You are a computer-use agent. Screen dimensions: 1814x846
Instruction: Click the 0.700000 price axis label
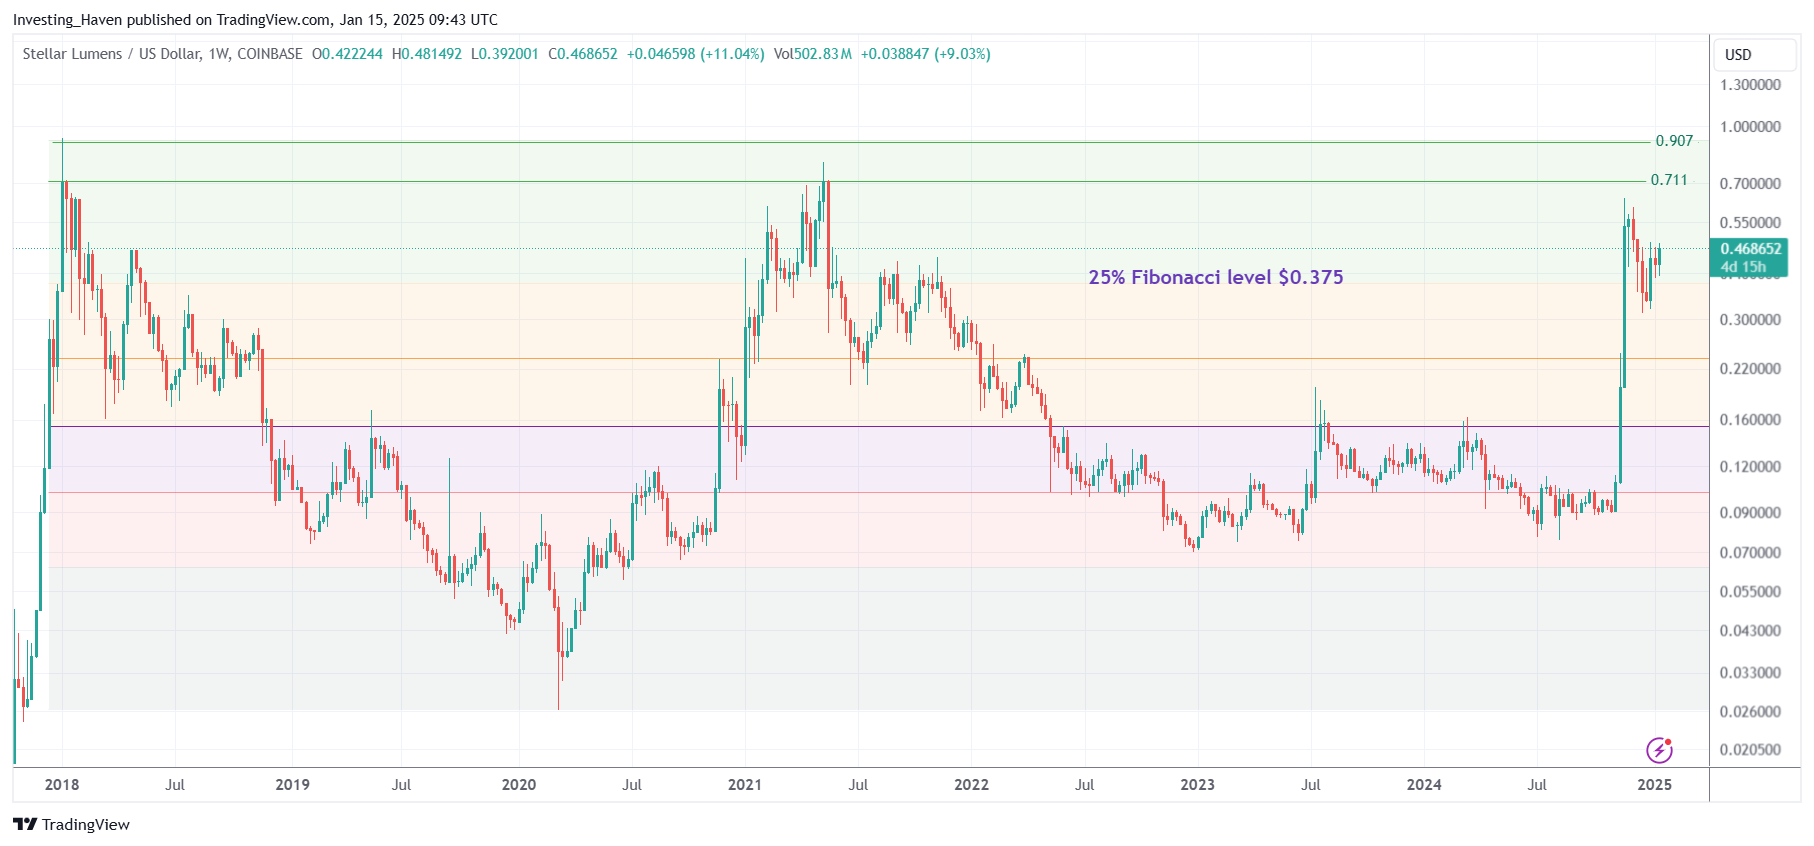pyautogui.click(x=1750, y=184)
